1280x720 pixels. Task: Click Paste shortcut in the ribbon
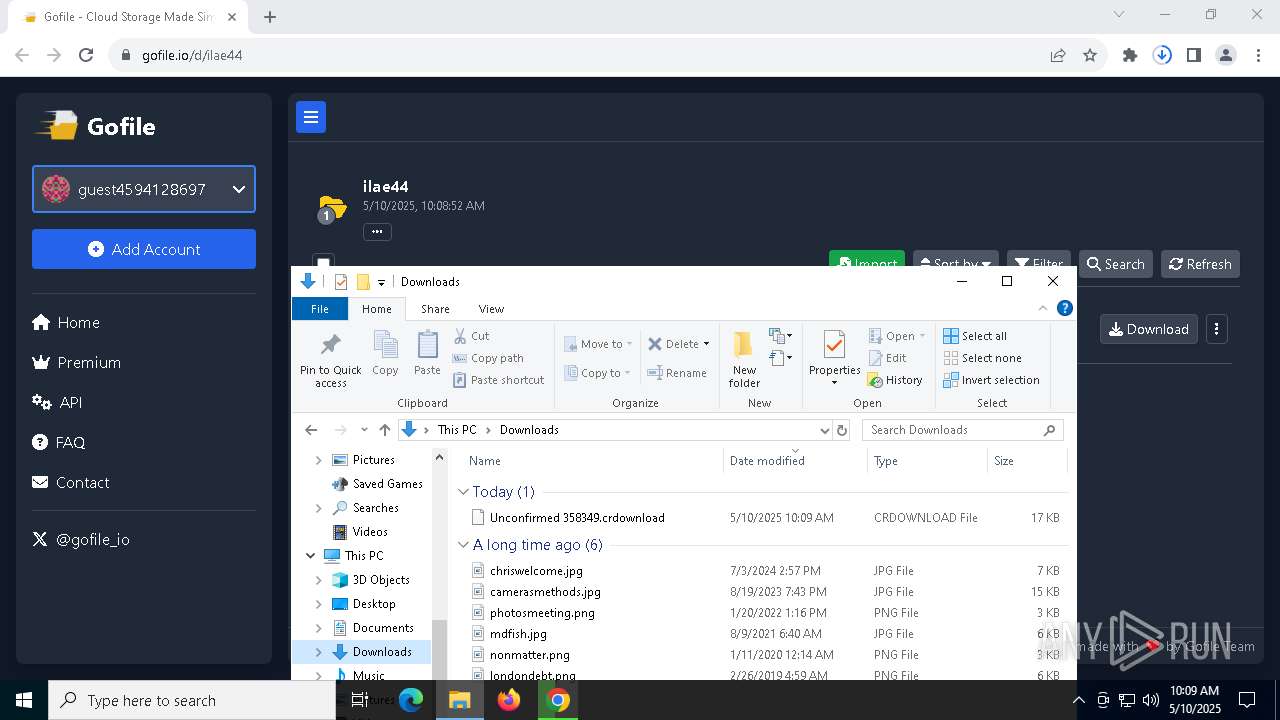point(499,380)
